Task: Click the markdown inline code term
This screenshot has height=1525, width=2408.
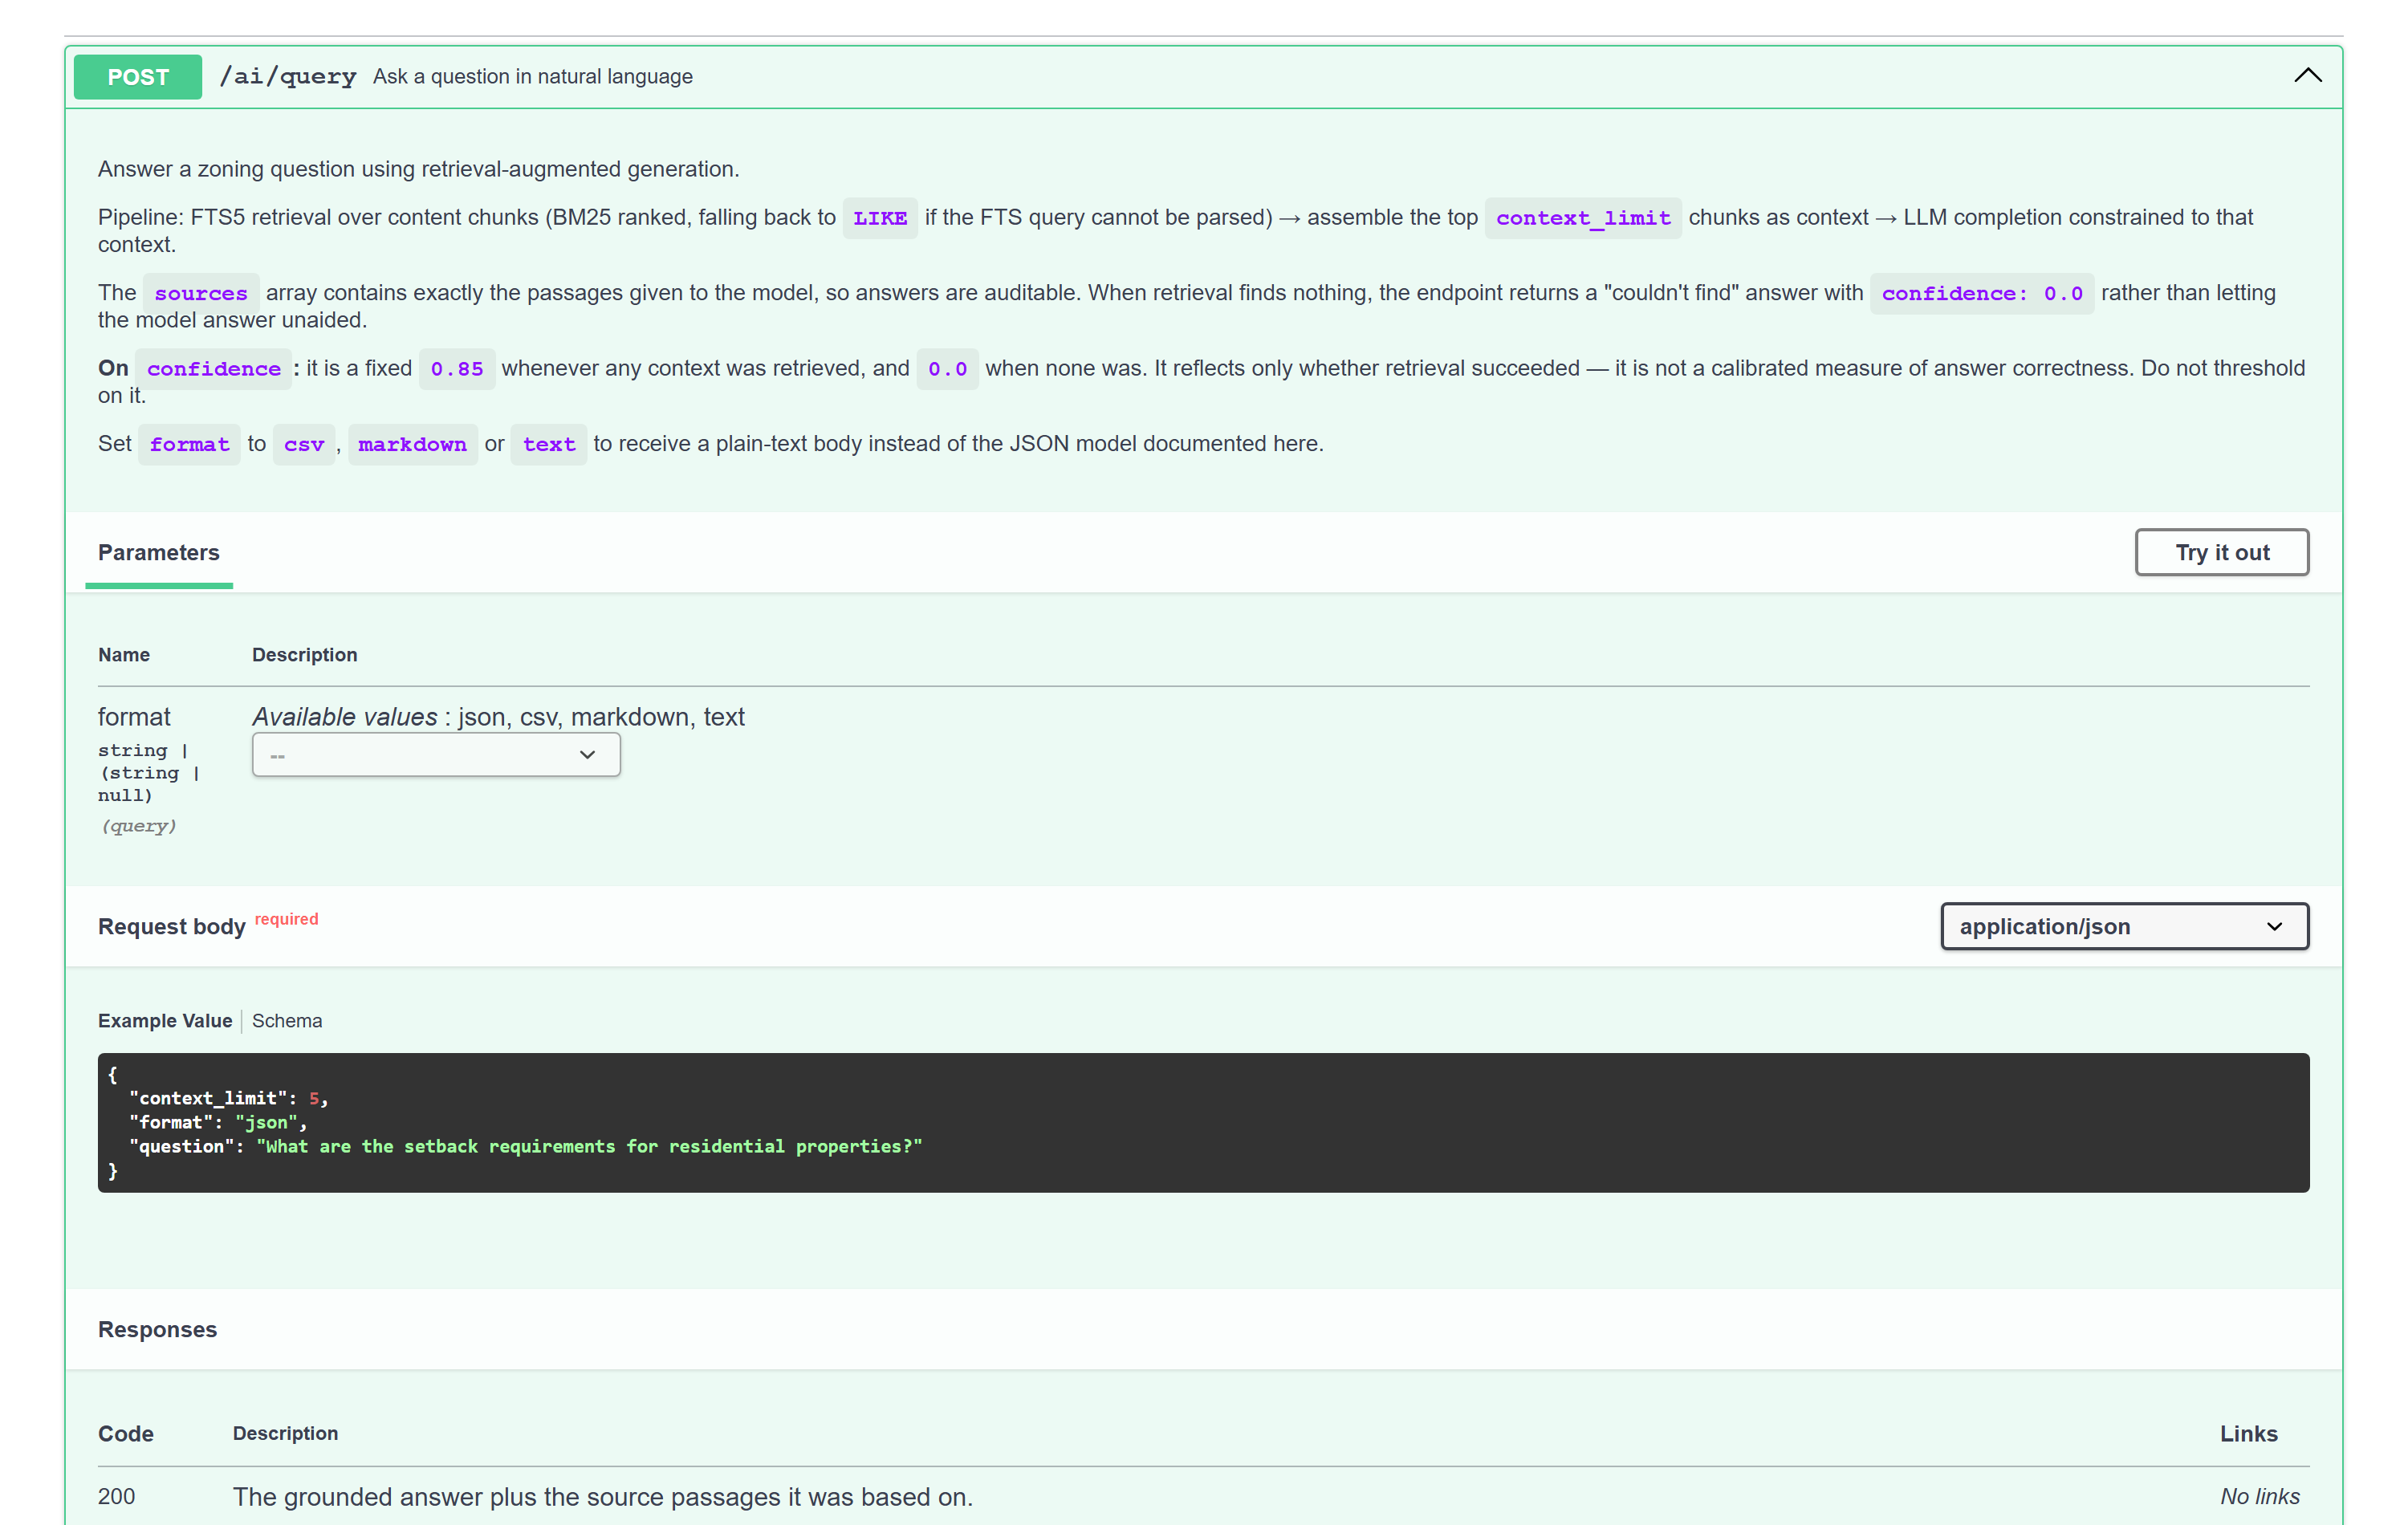Action: click(412, 444)
